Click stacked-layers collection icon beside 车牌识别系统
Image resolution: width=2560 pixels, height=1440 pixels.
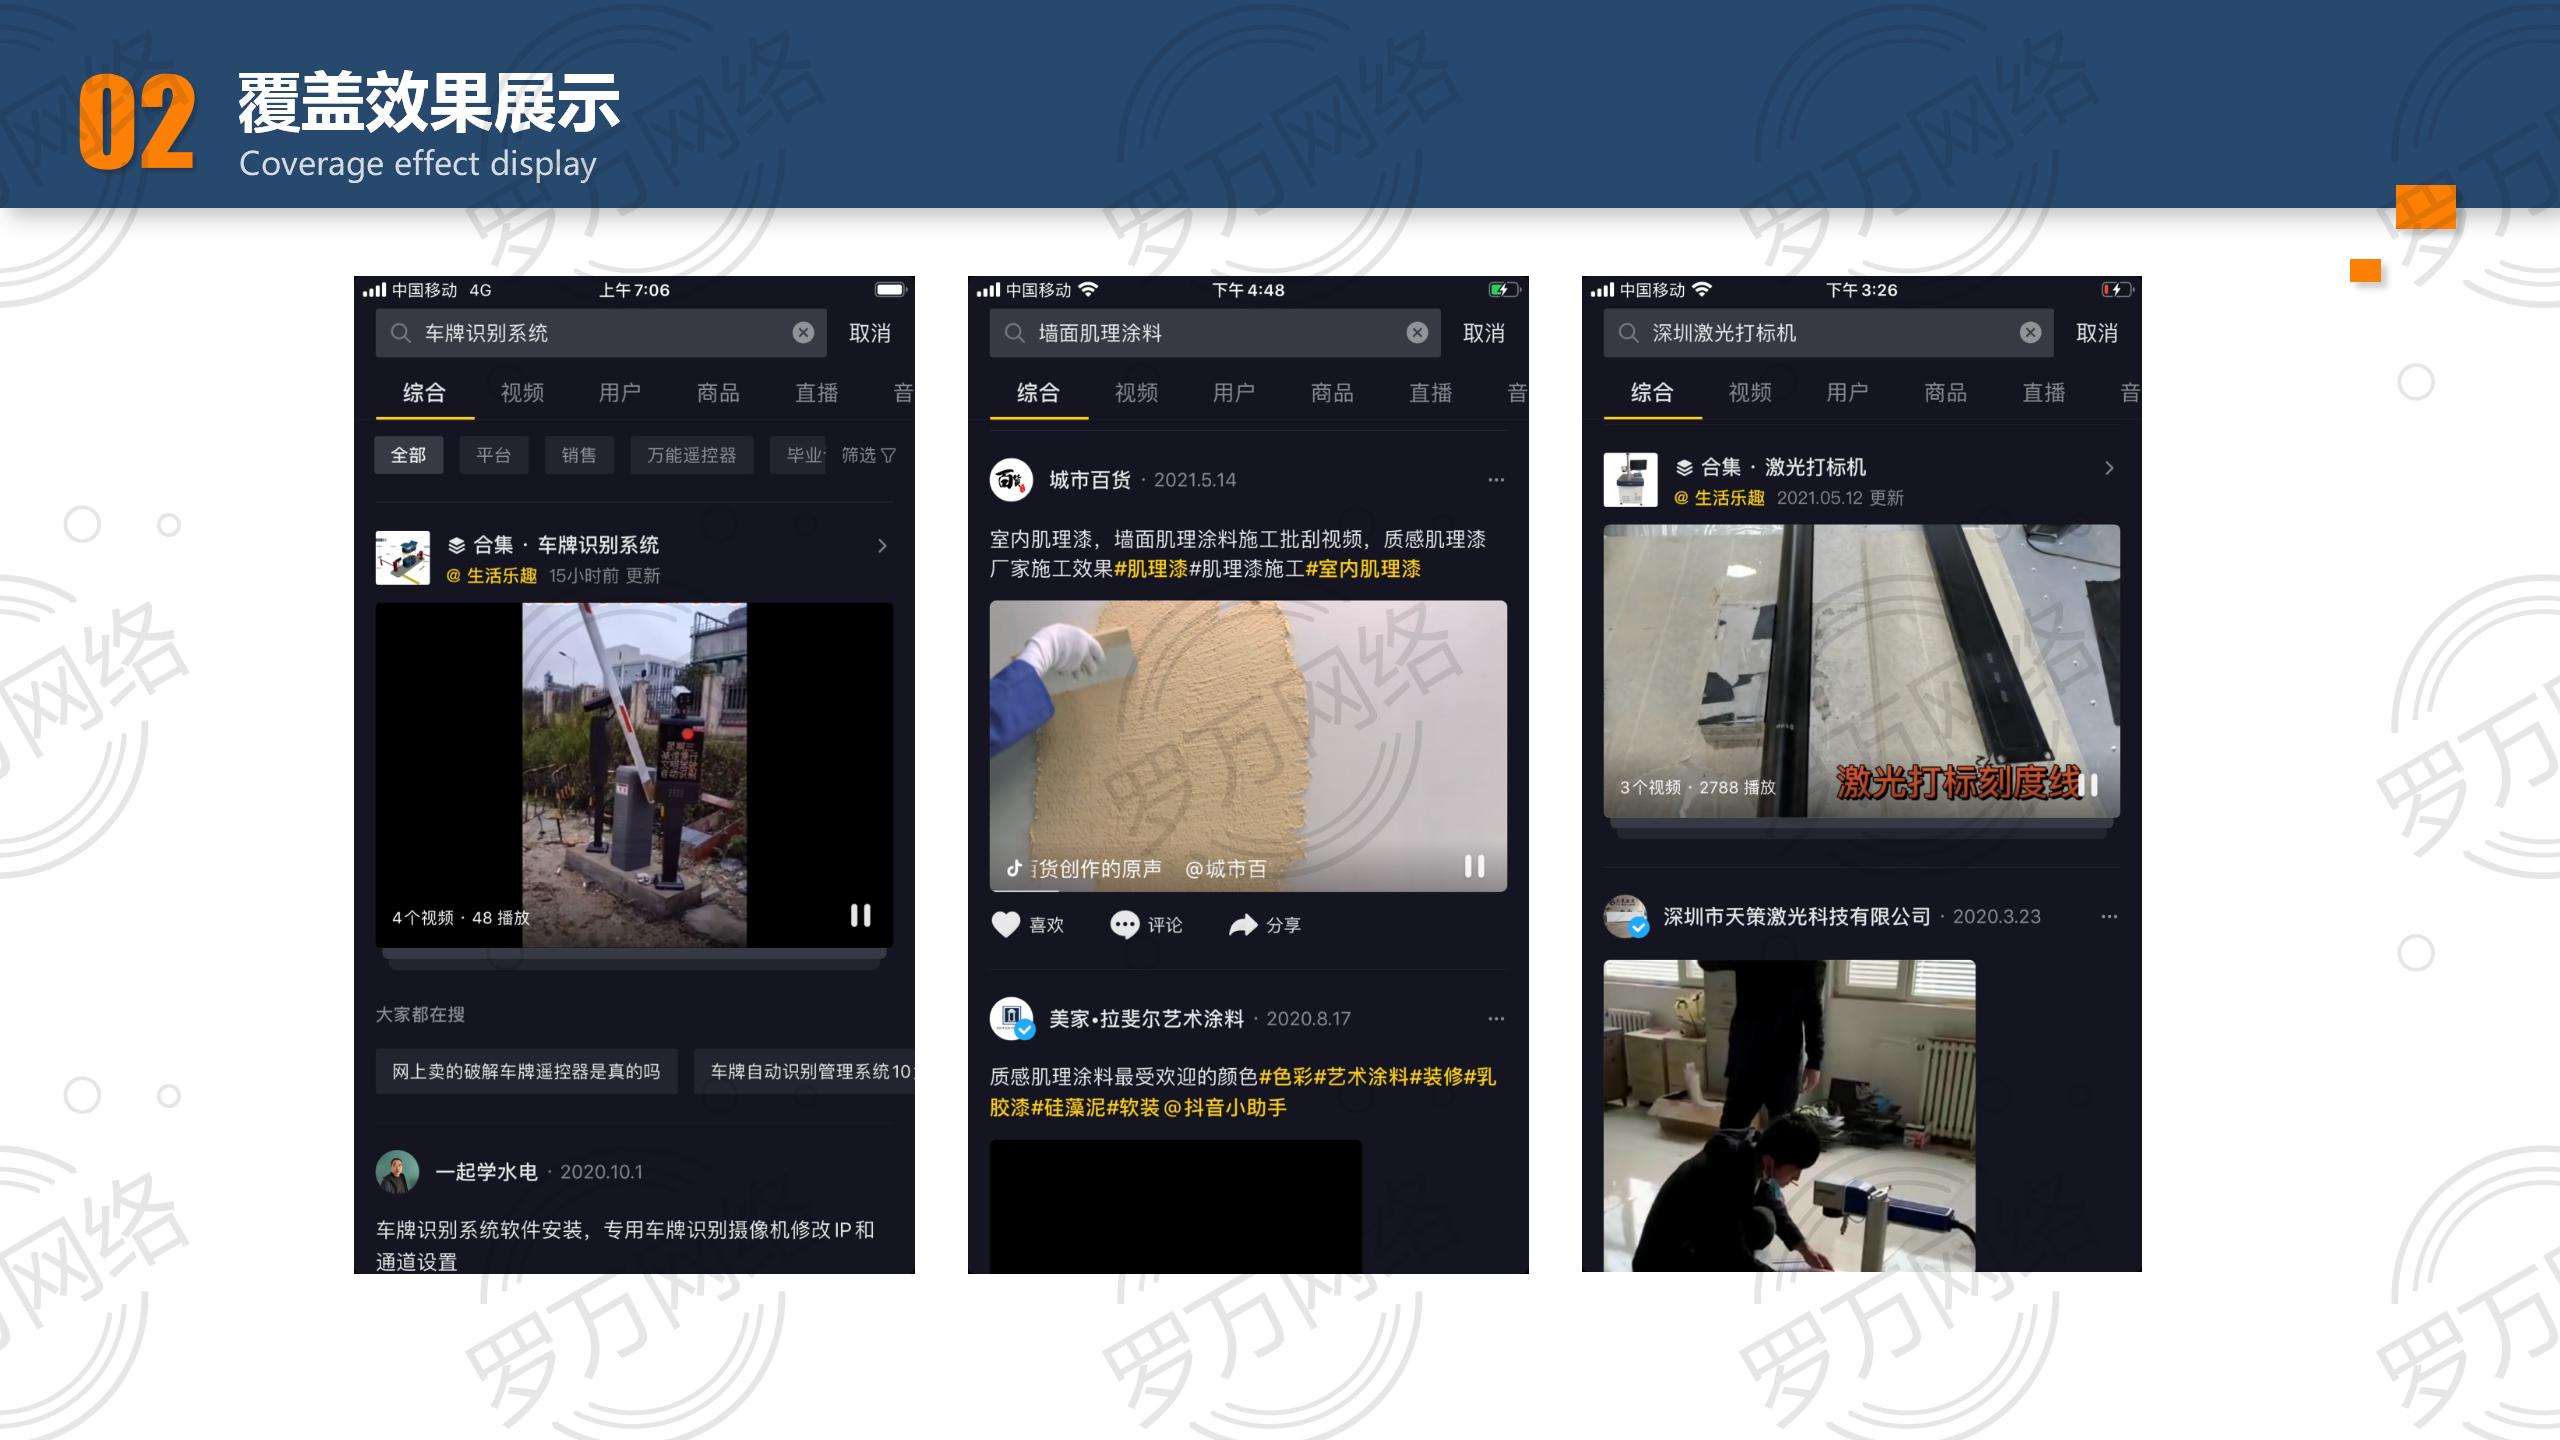tap(456, 545)
